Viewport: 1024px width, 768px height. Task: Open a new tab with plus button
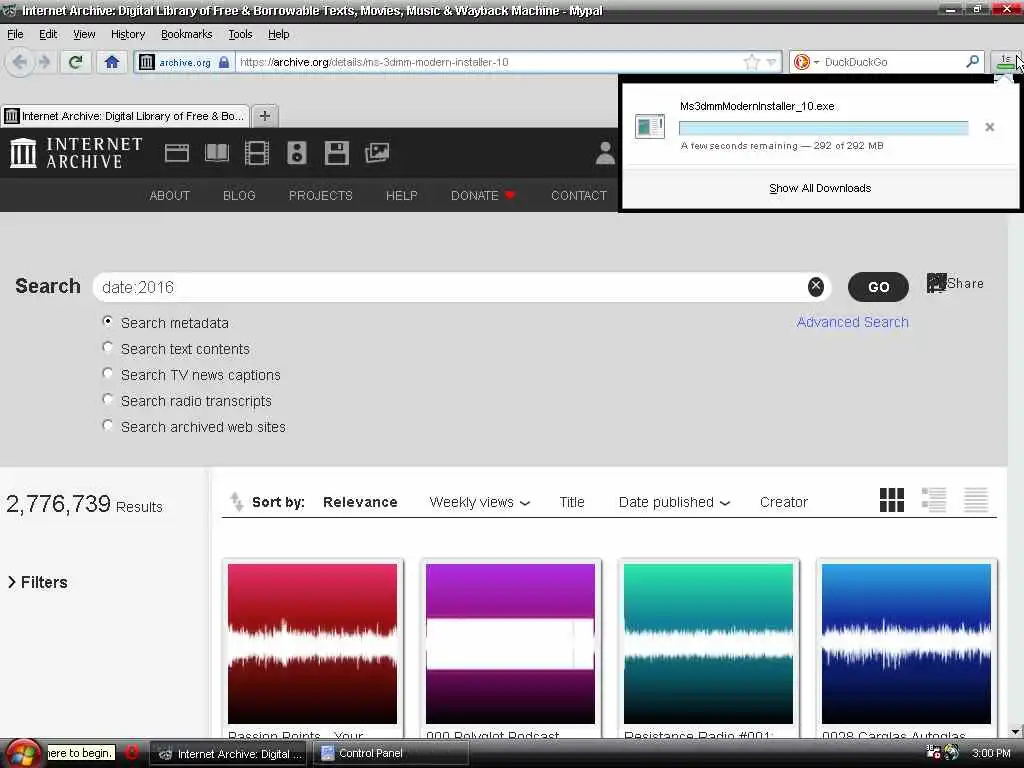(x=264, y=116)
